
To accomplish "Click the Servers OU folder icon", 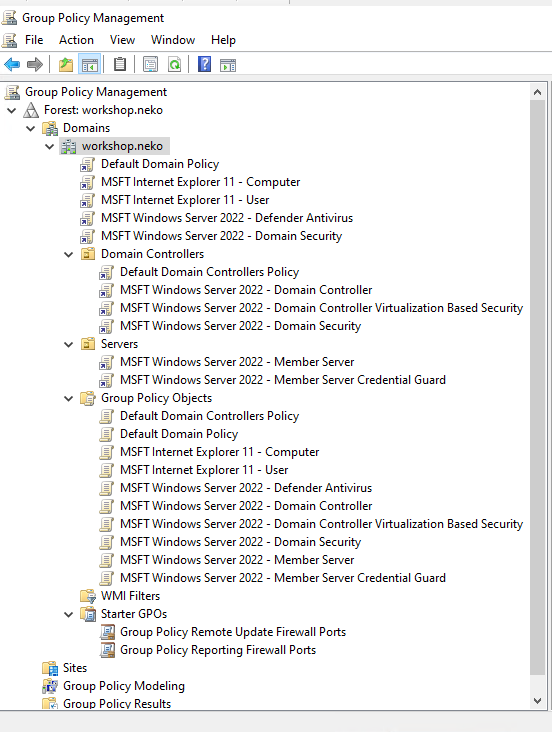I will [88, 344].
